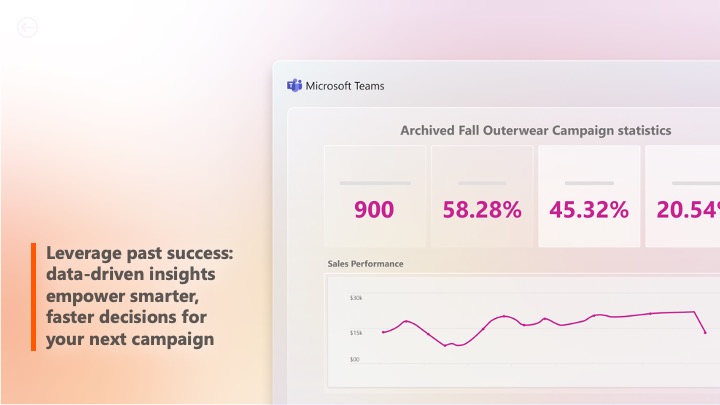
Task: Click the $00 axis label
Action: pyautogui.click(x=354, y=360)
